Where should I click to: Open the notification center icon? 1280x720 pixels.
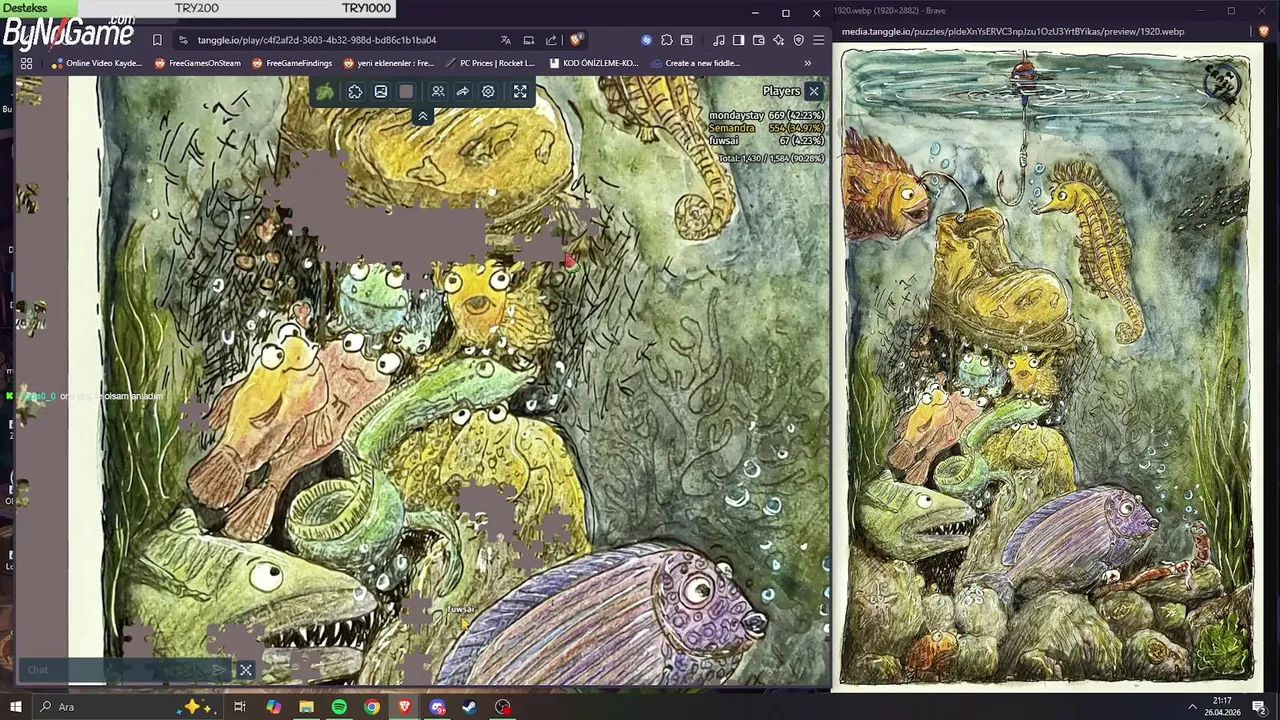[1259, 707]
